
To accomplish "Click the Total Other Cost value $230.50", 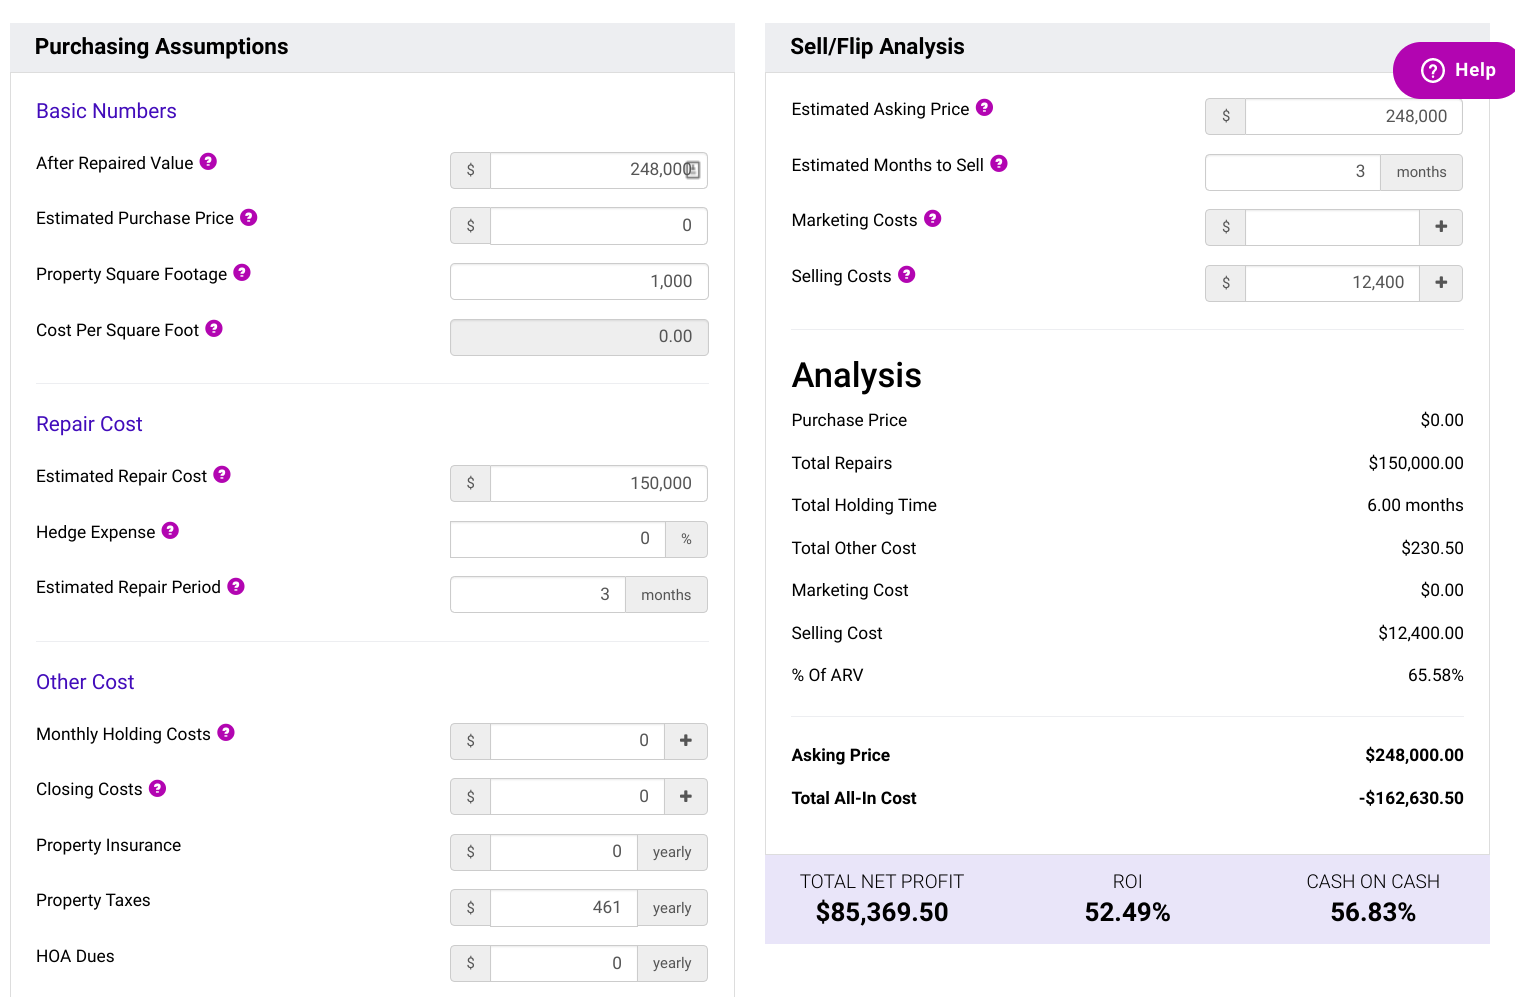I will 1432,548.
